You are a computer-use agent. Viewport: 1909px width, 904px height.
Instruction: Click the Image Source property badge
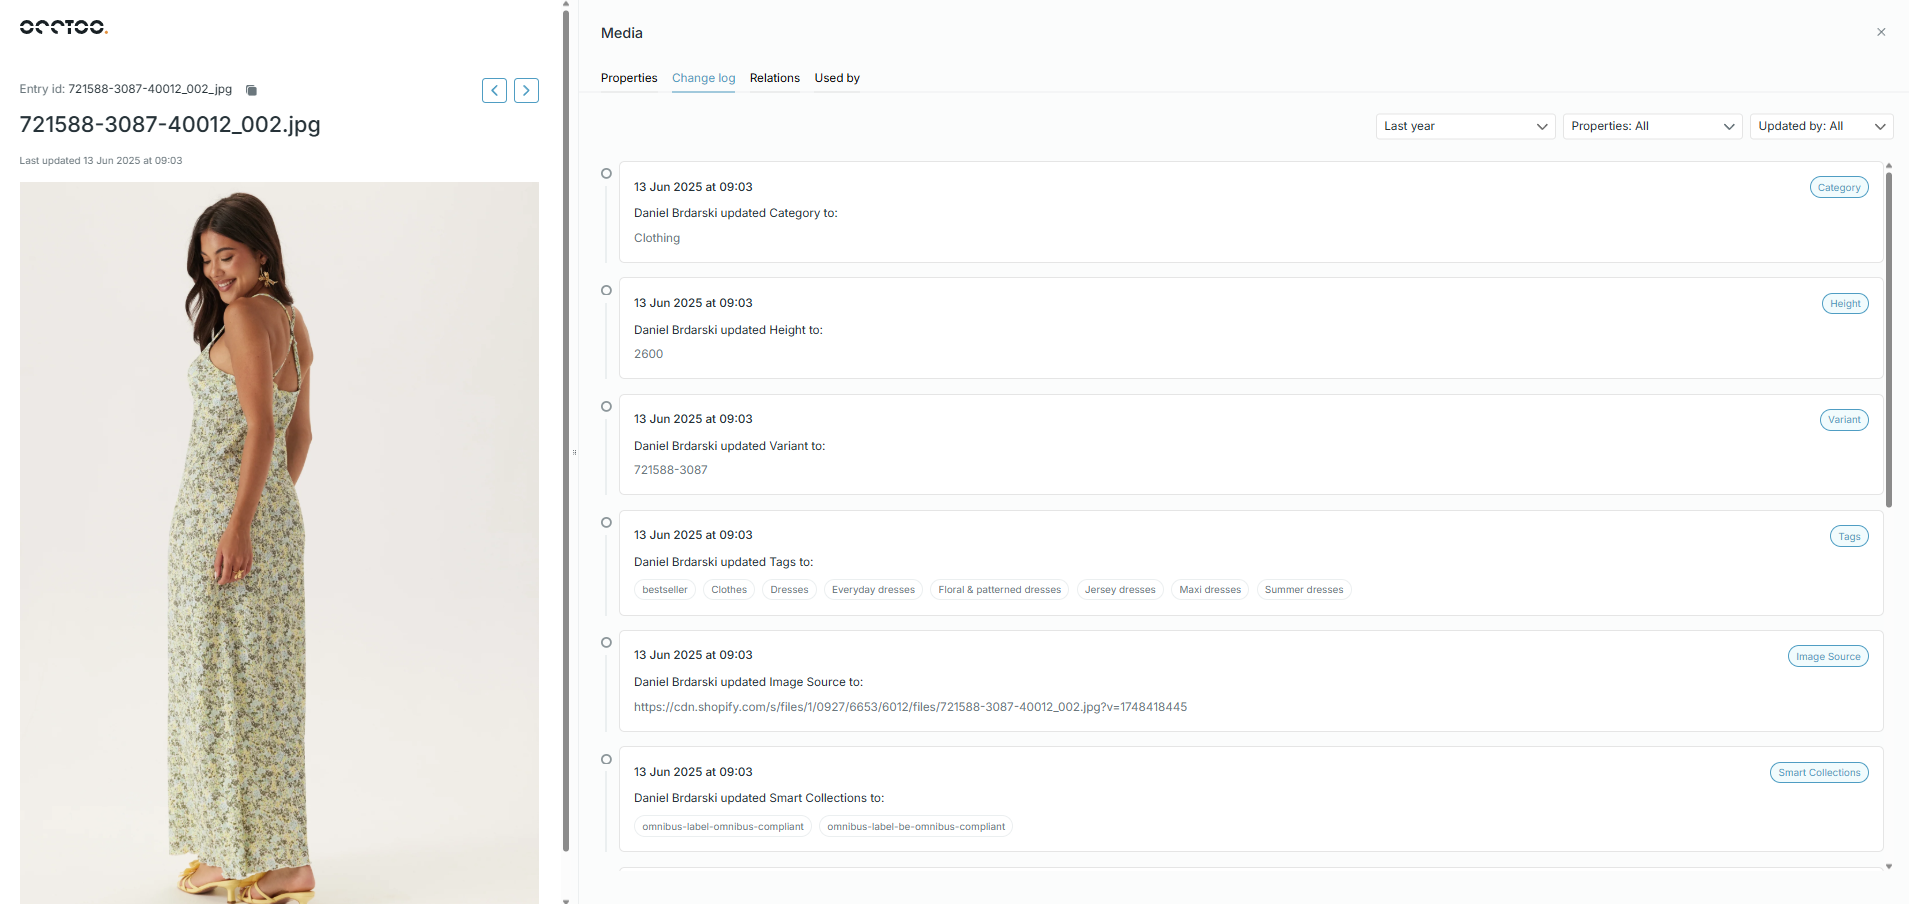pos(1827,657)
